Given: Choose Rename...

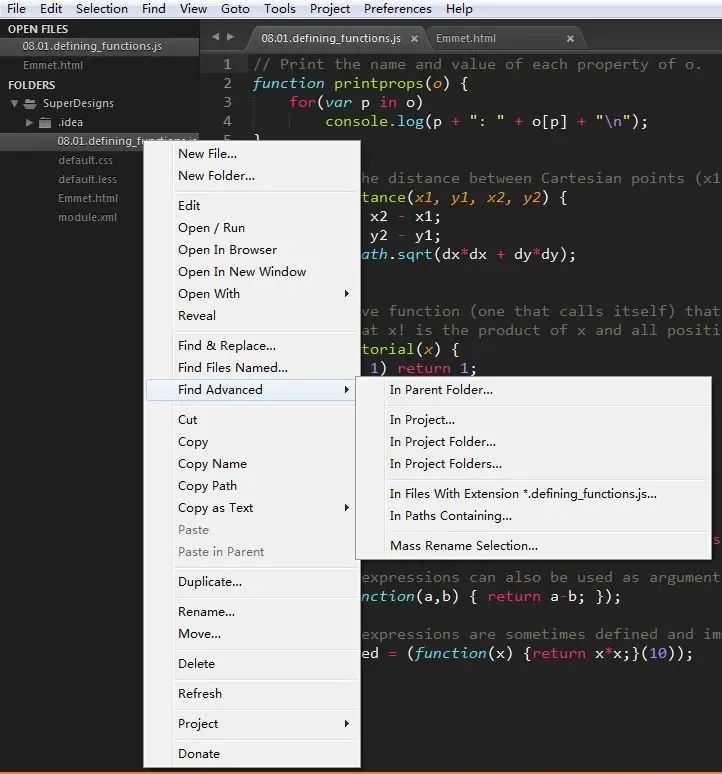Looking at the screenshot, I should (252, 612).
